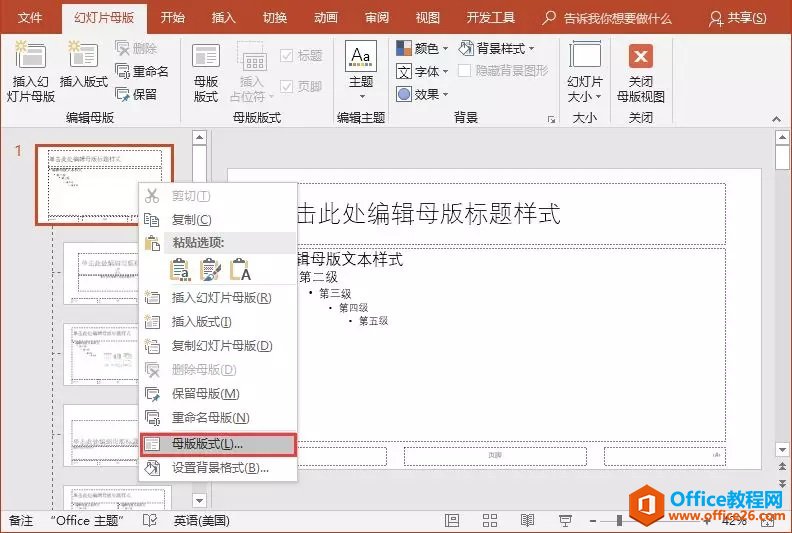Start Slide Show from status bar icon
Viewport: 792px width, 533px height.
tap(565, 520)
